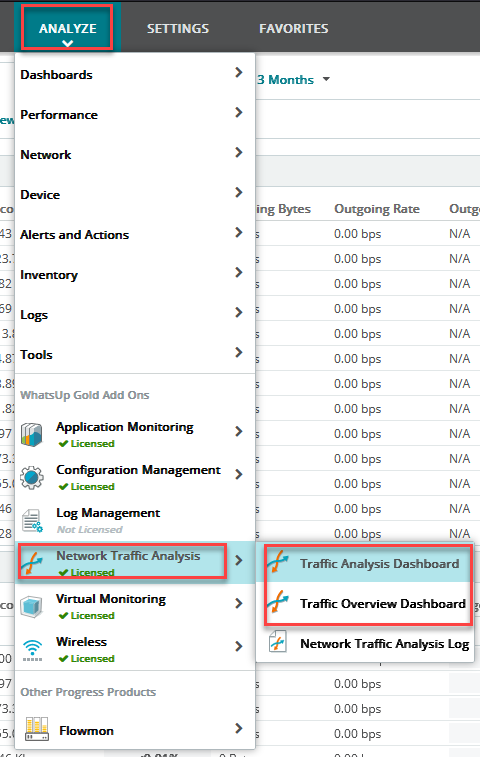The width and height of the screenshot is (480, 757).
Task: Click Other Progress Products heading
Action: (88, 692)
